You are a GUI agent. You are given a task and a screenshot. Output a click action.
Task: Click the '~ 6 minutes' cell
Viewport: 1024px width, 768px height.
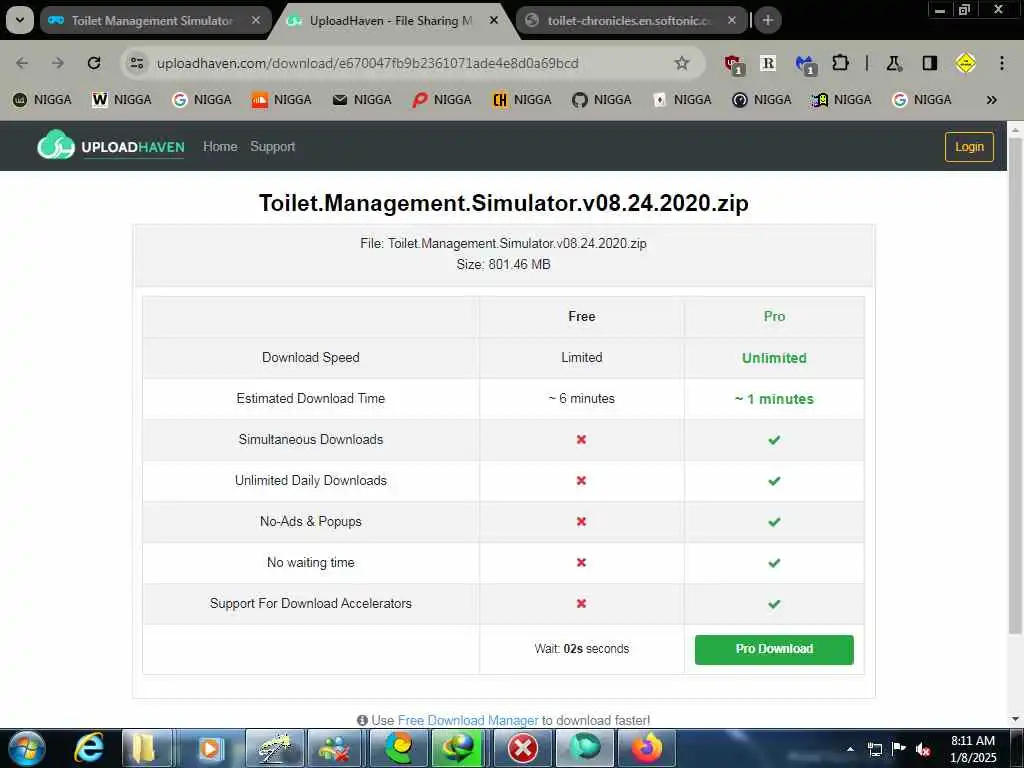581,398
